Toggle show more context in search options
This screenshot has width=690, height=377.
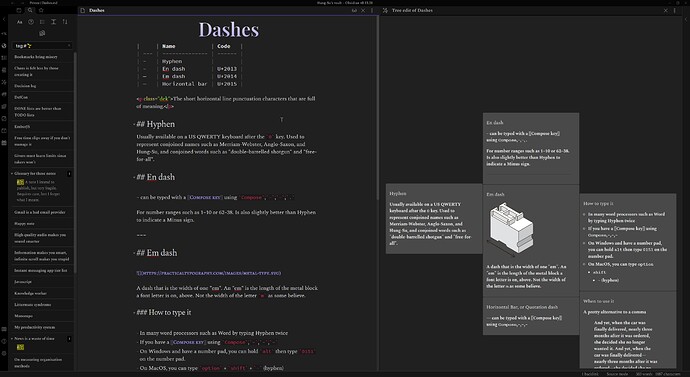53,22
